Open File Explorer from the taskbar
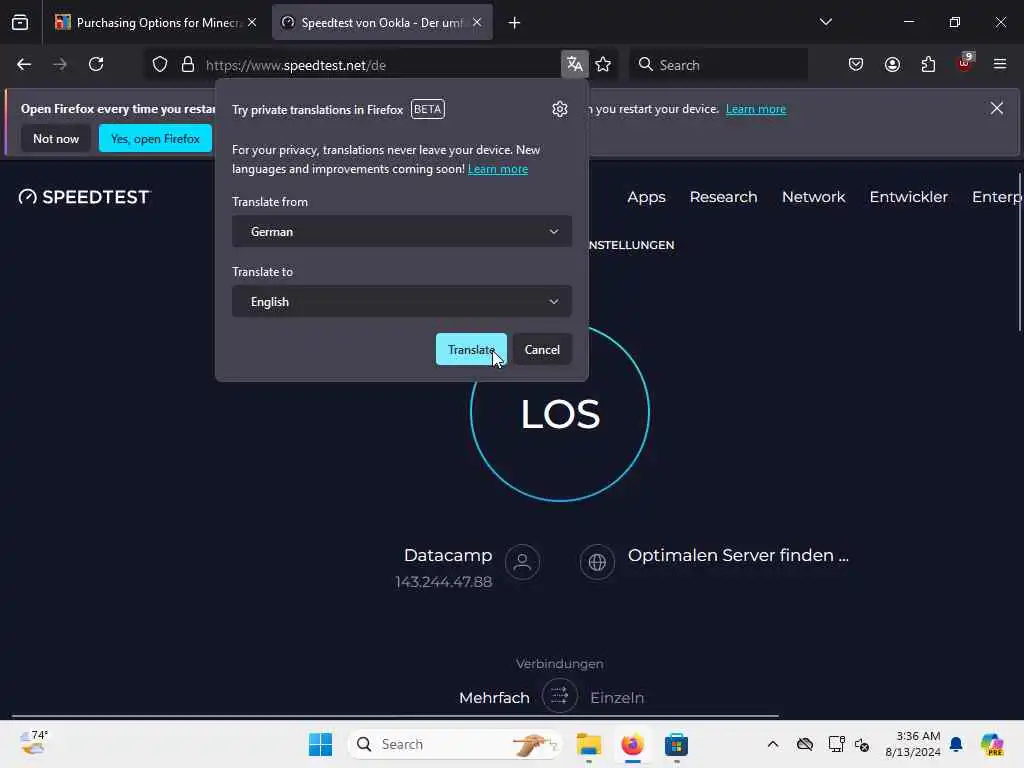The height and width of the screenshot is (768, 1024). pyautogui.click(x=588, y=744)
